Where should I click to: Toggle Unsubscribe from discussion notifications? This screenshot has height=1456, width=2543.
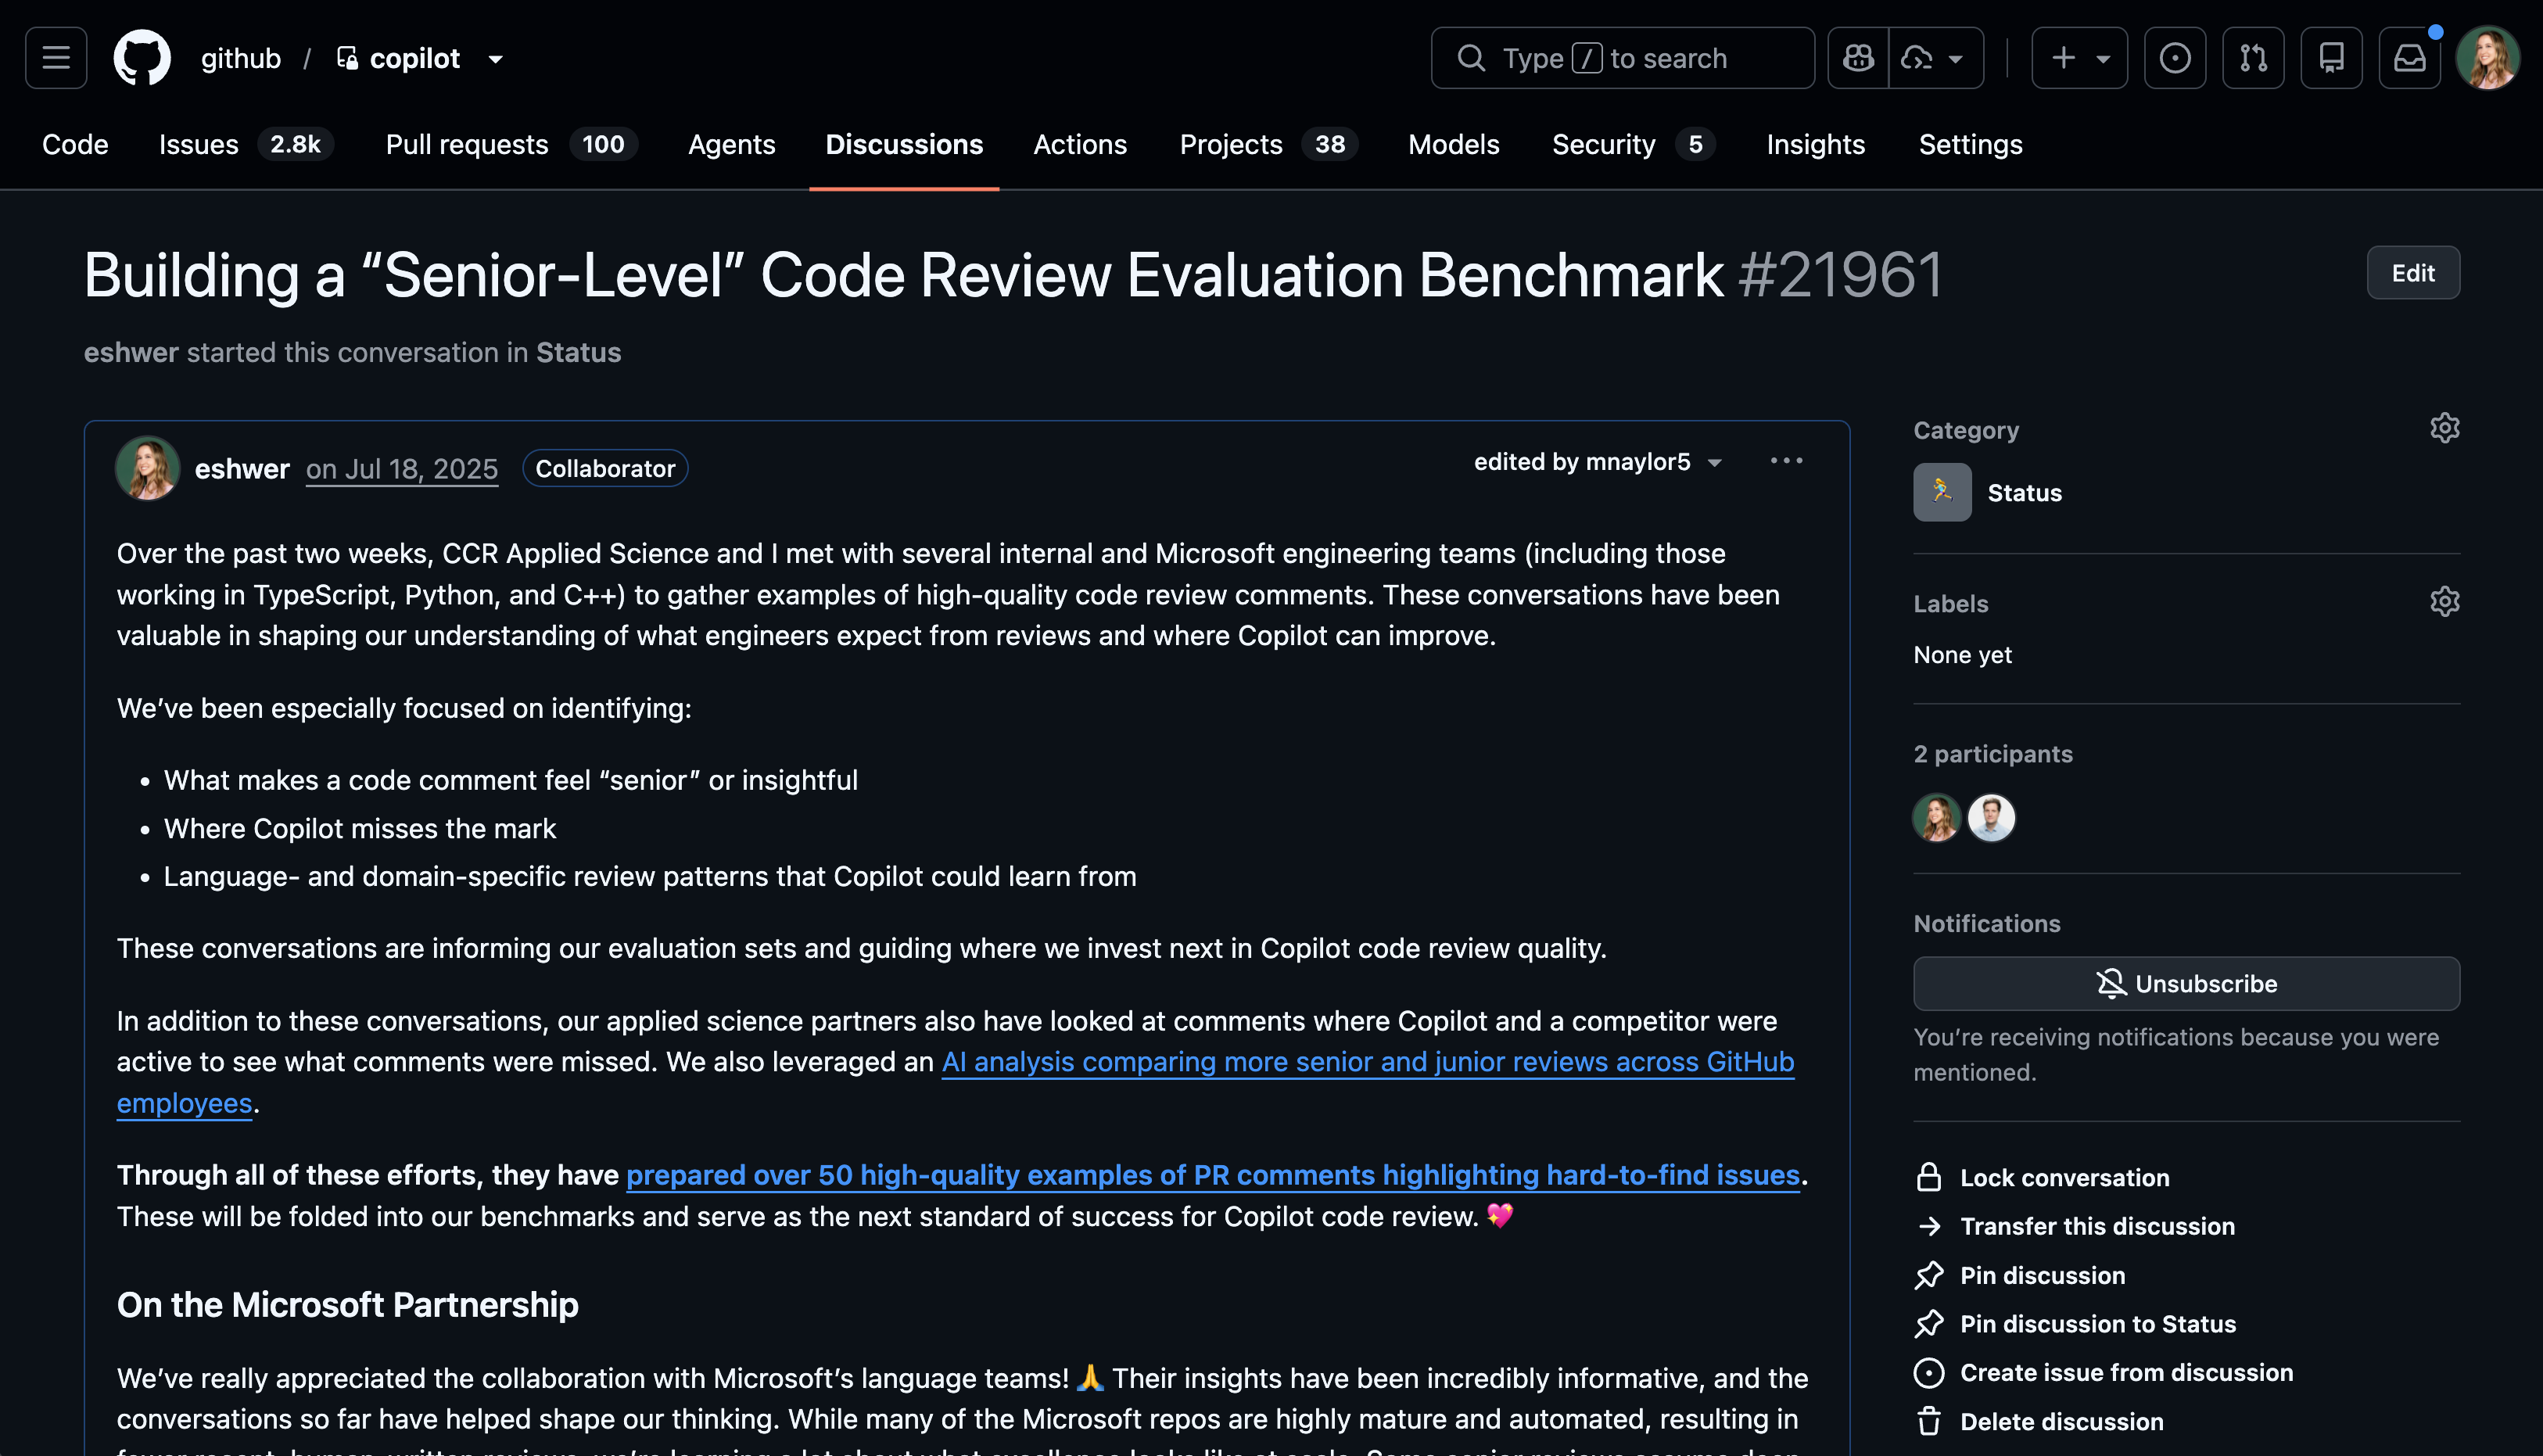tap(2186, 984)
